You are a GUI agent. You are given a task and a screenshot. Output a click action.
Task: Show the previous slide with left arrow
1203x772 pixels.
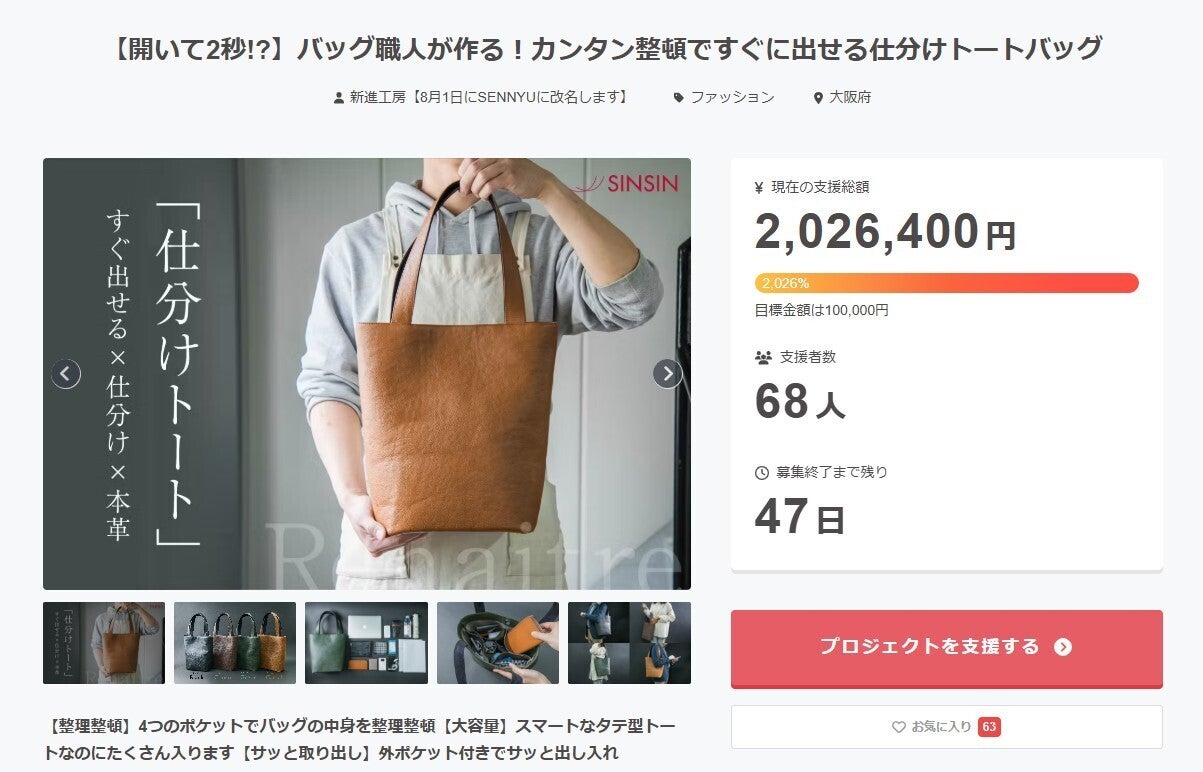[x=66, y=374]
